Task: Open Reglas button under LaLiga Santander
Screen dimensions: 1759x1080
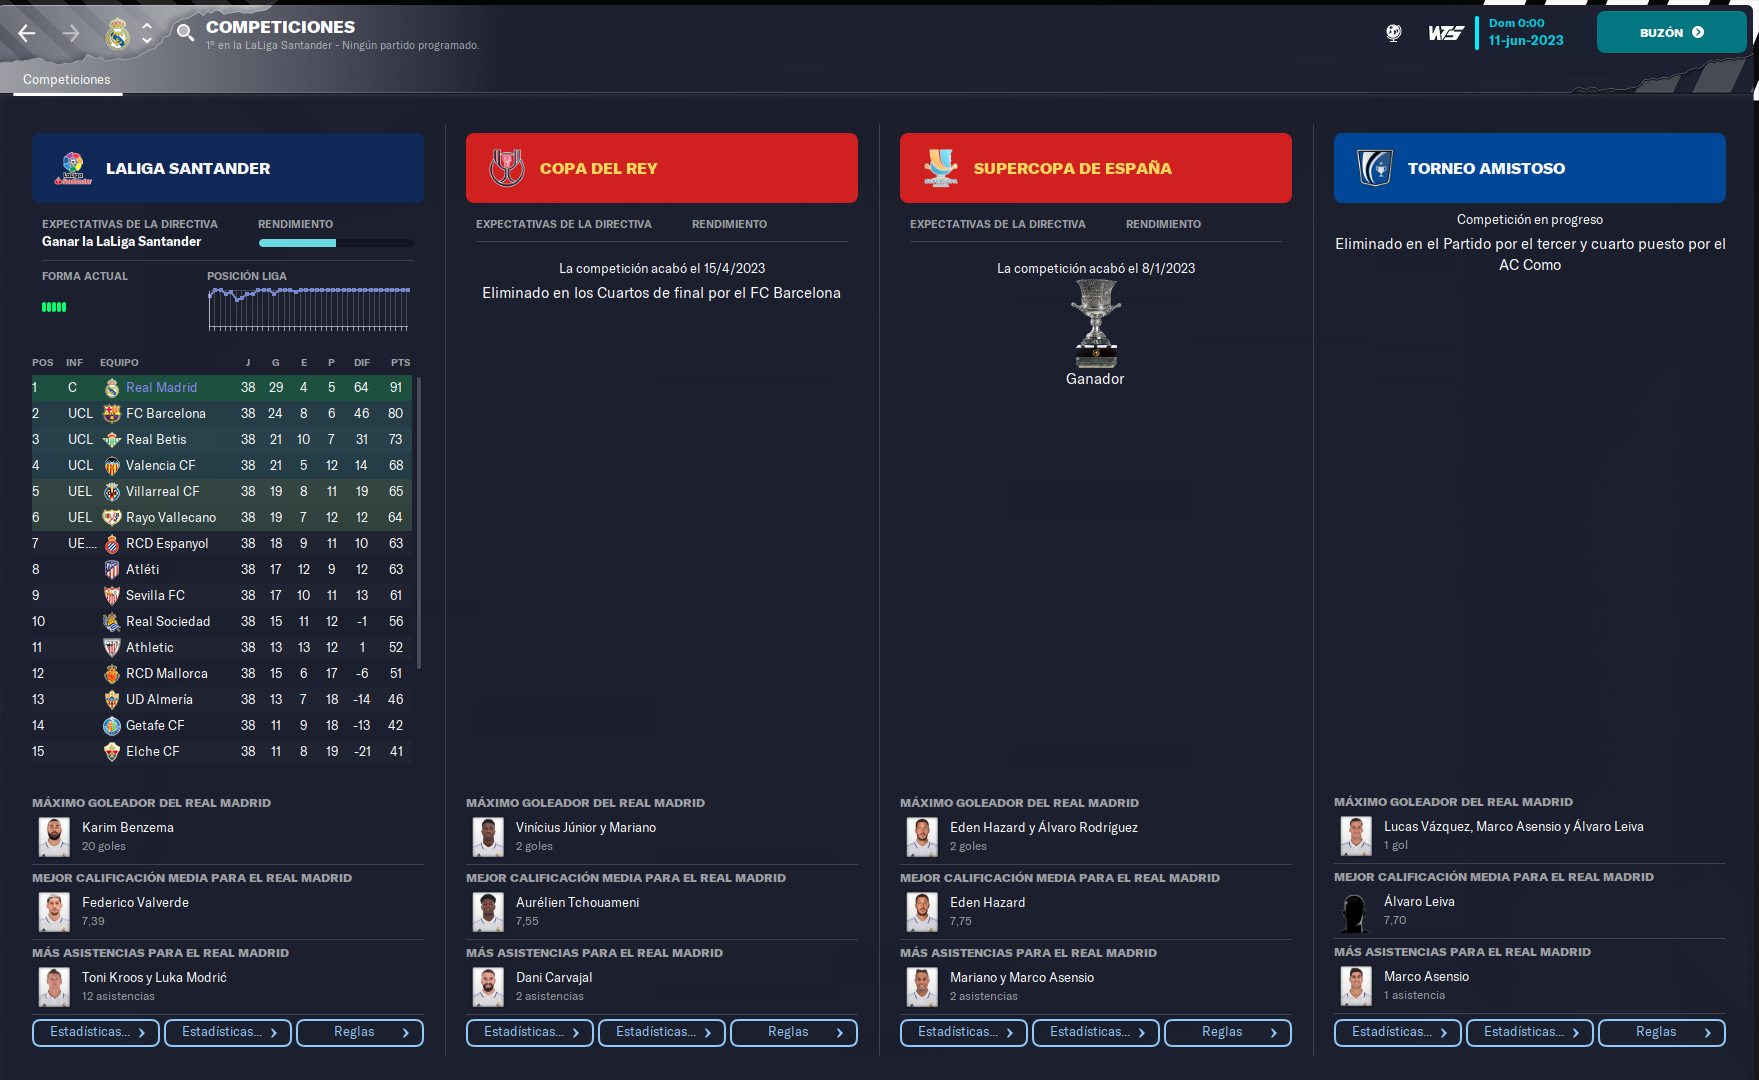Action: pos(360,1032)
